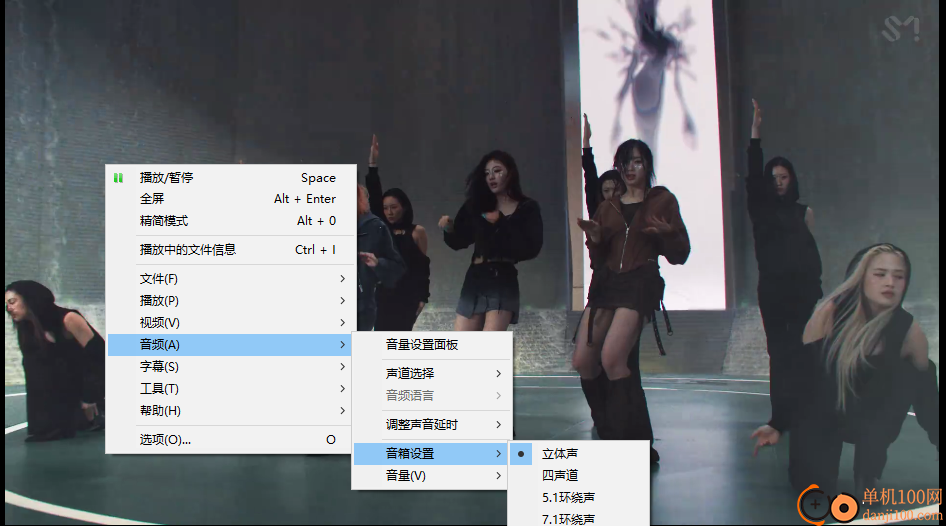Expand arrow next to 播放(P)
The height and width of the screenshot is (526, 946).
click(x=342, y=300)
